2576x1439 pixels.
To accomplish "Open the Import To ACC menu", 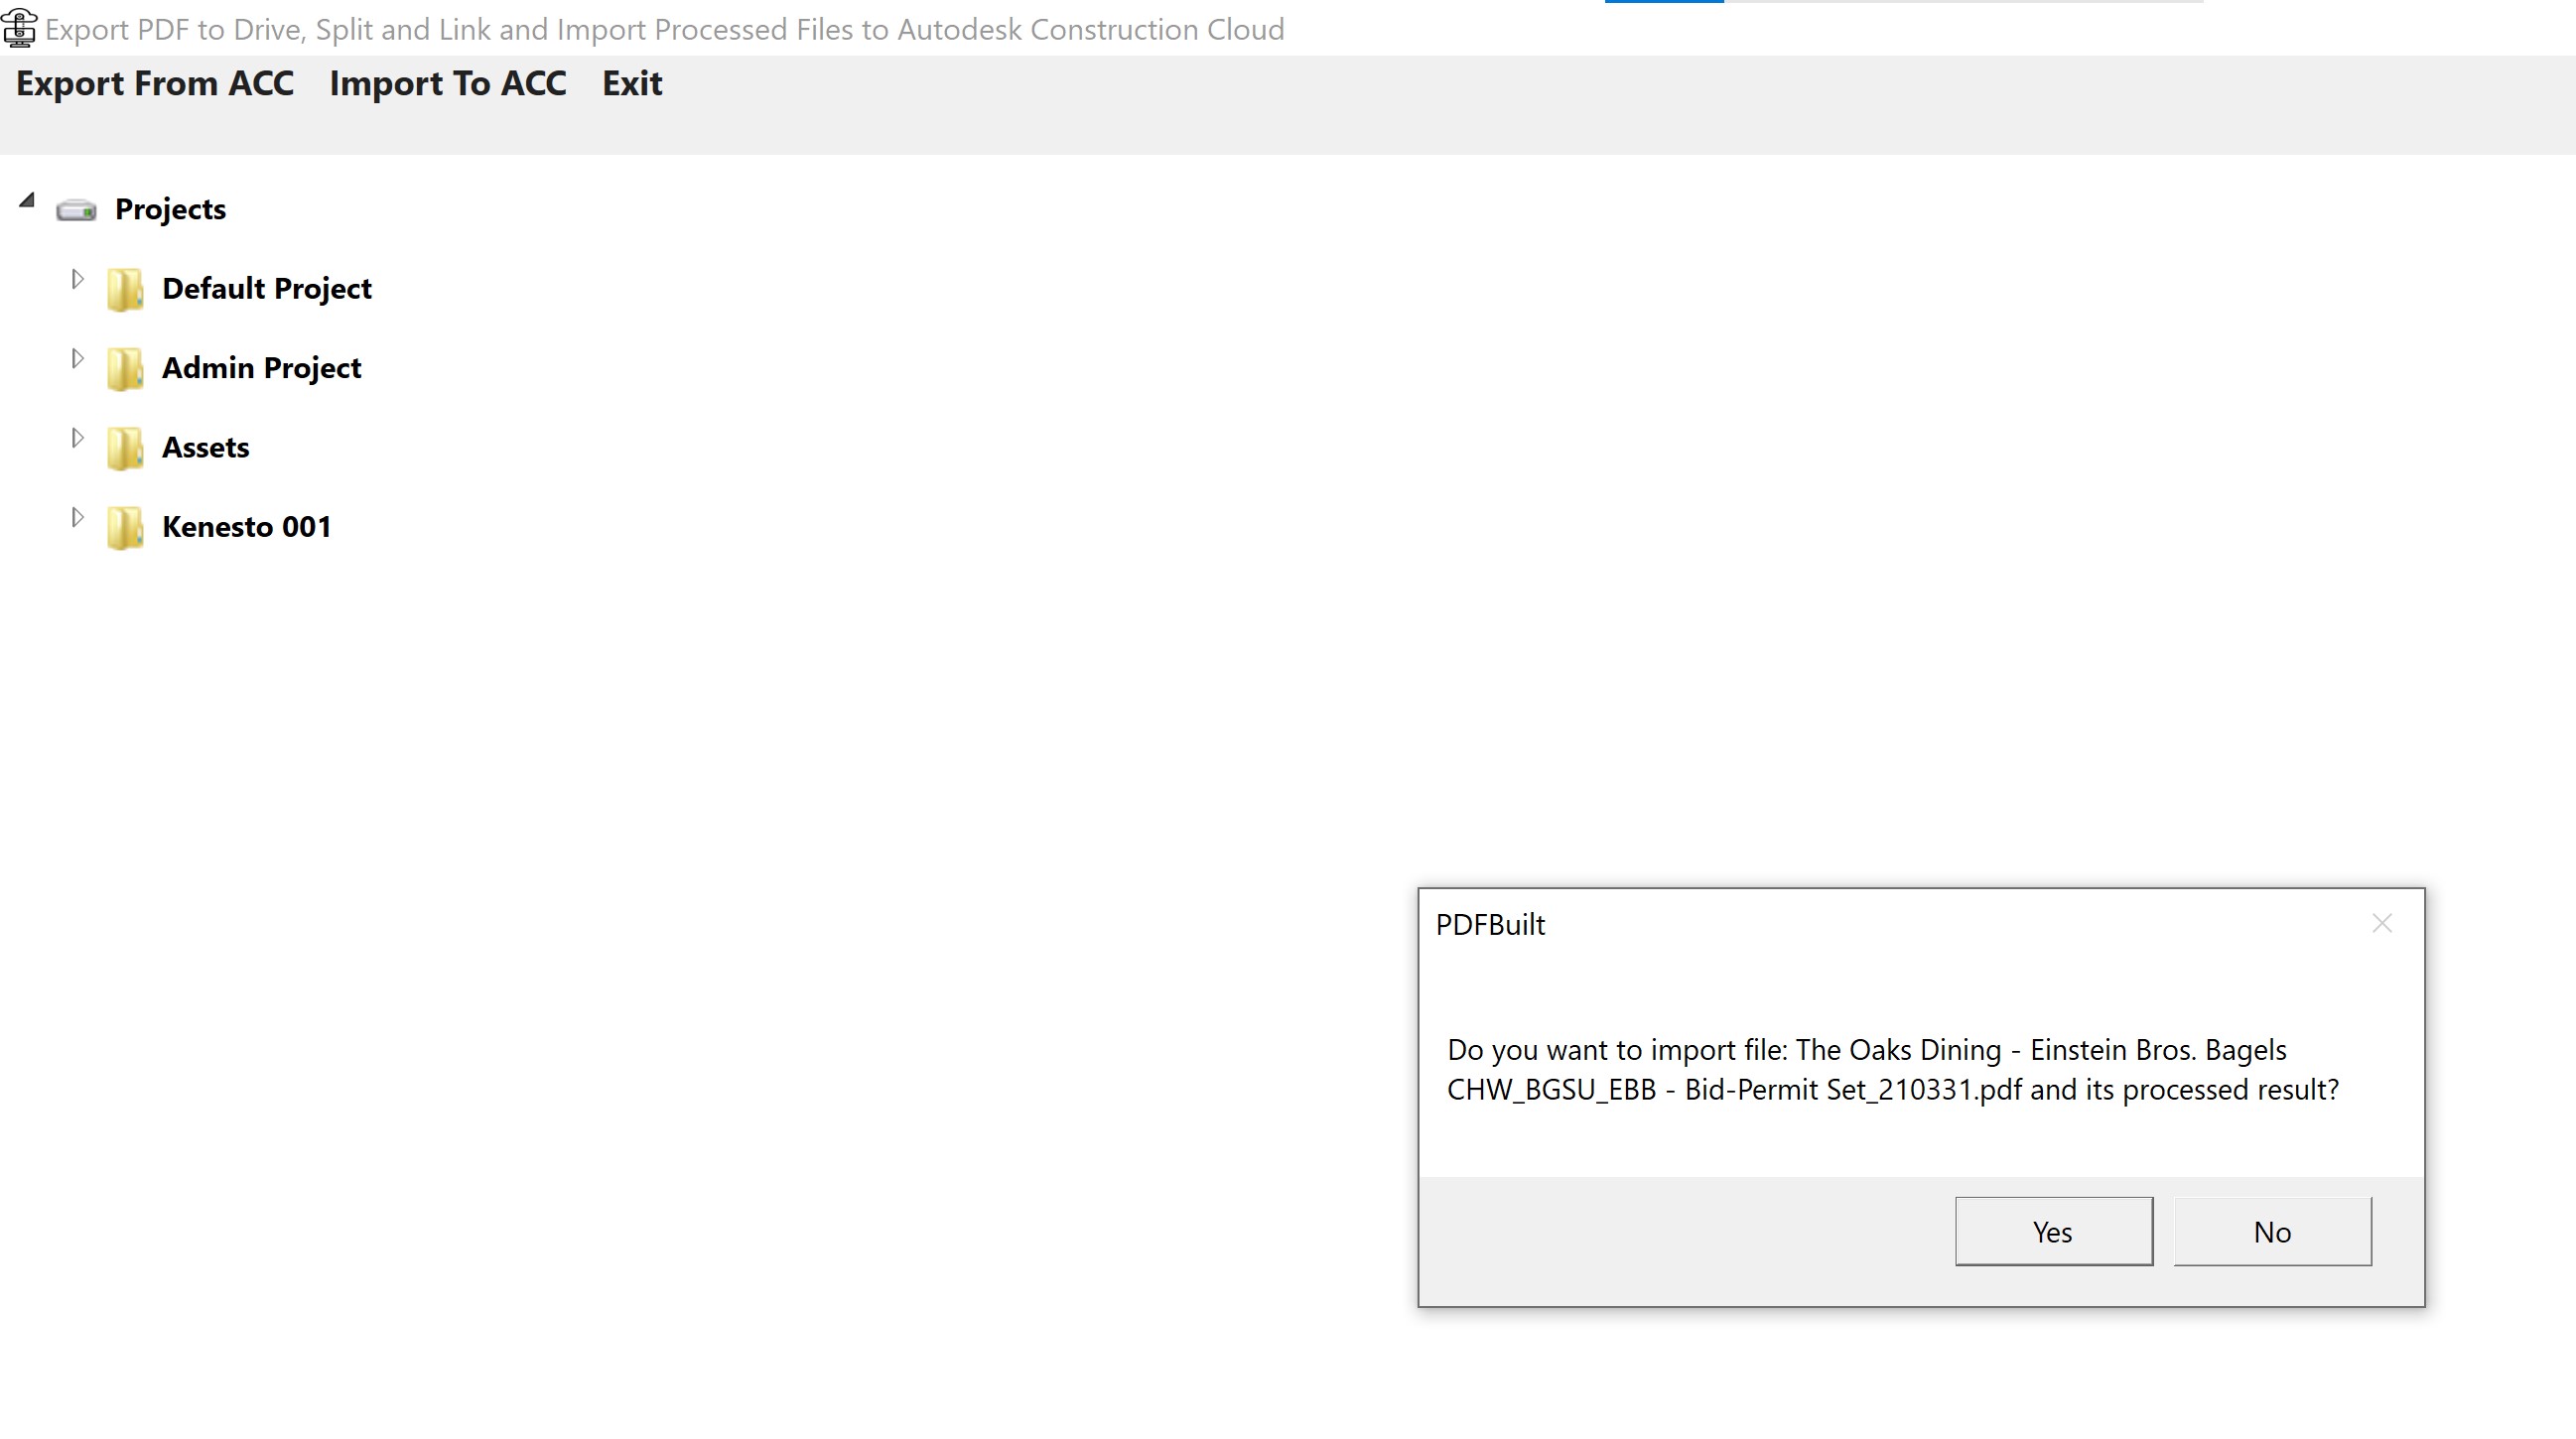I will click(447, 83).
